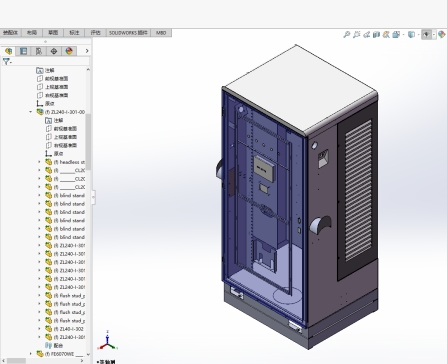Select the headless component row
Image resolution: width=447 pixels, height=364 pixels.
coord(65,162)
